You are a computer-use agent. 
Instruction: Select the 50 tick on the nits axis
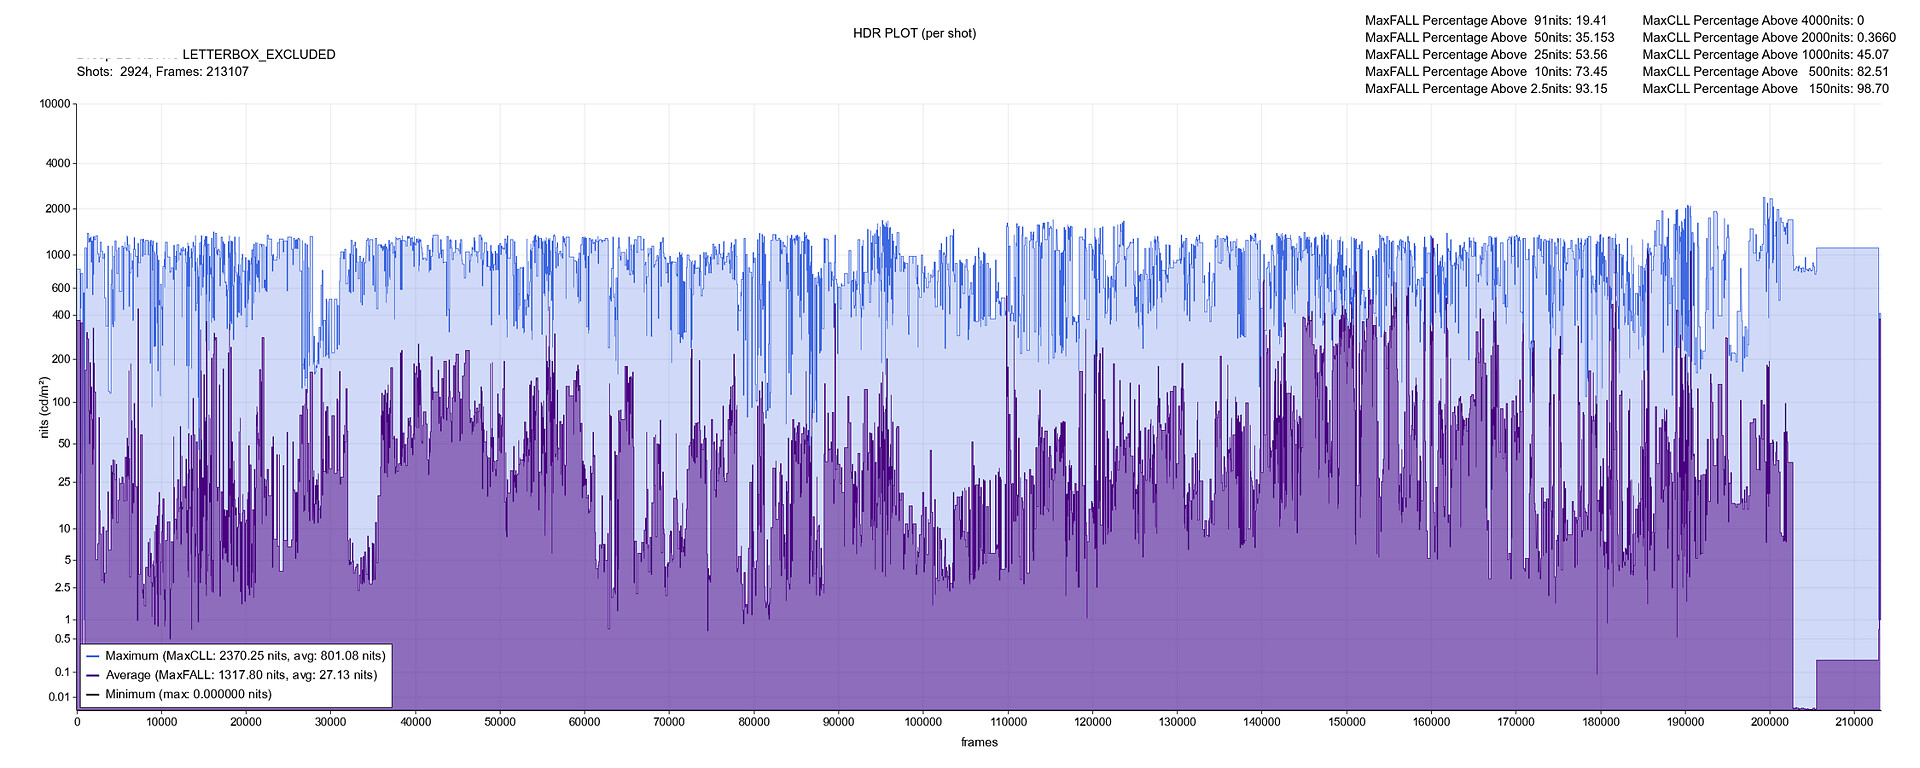pos(65,443)
